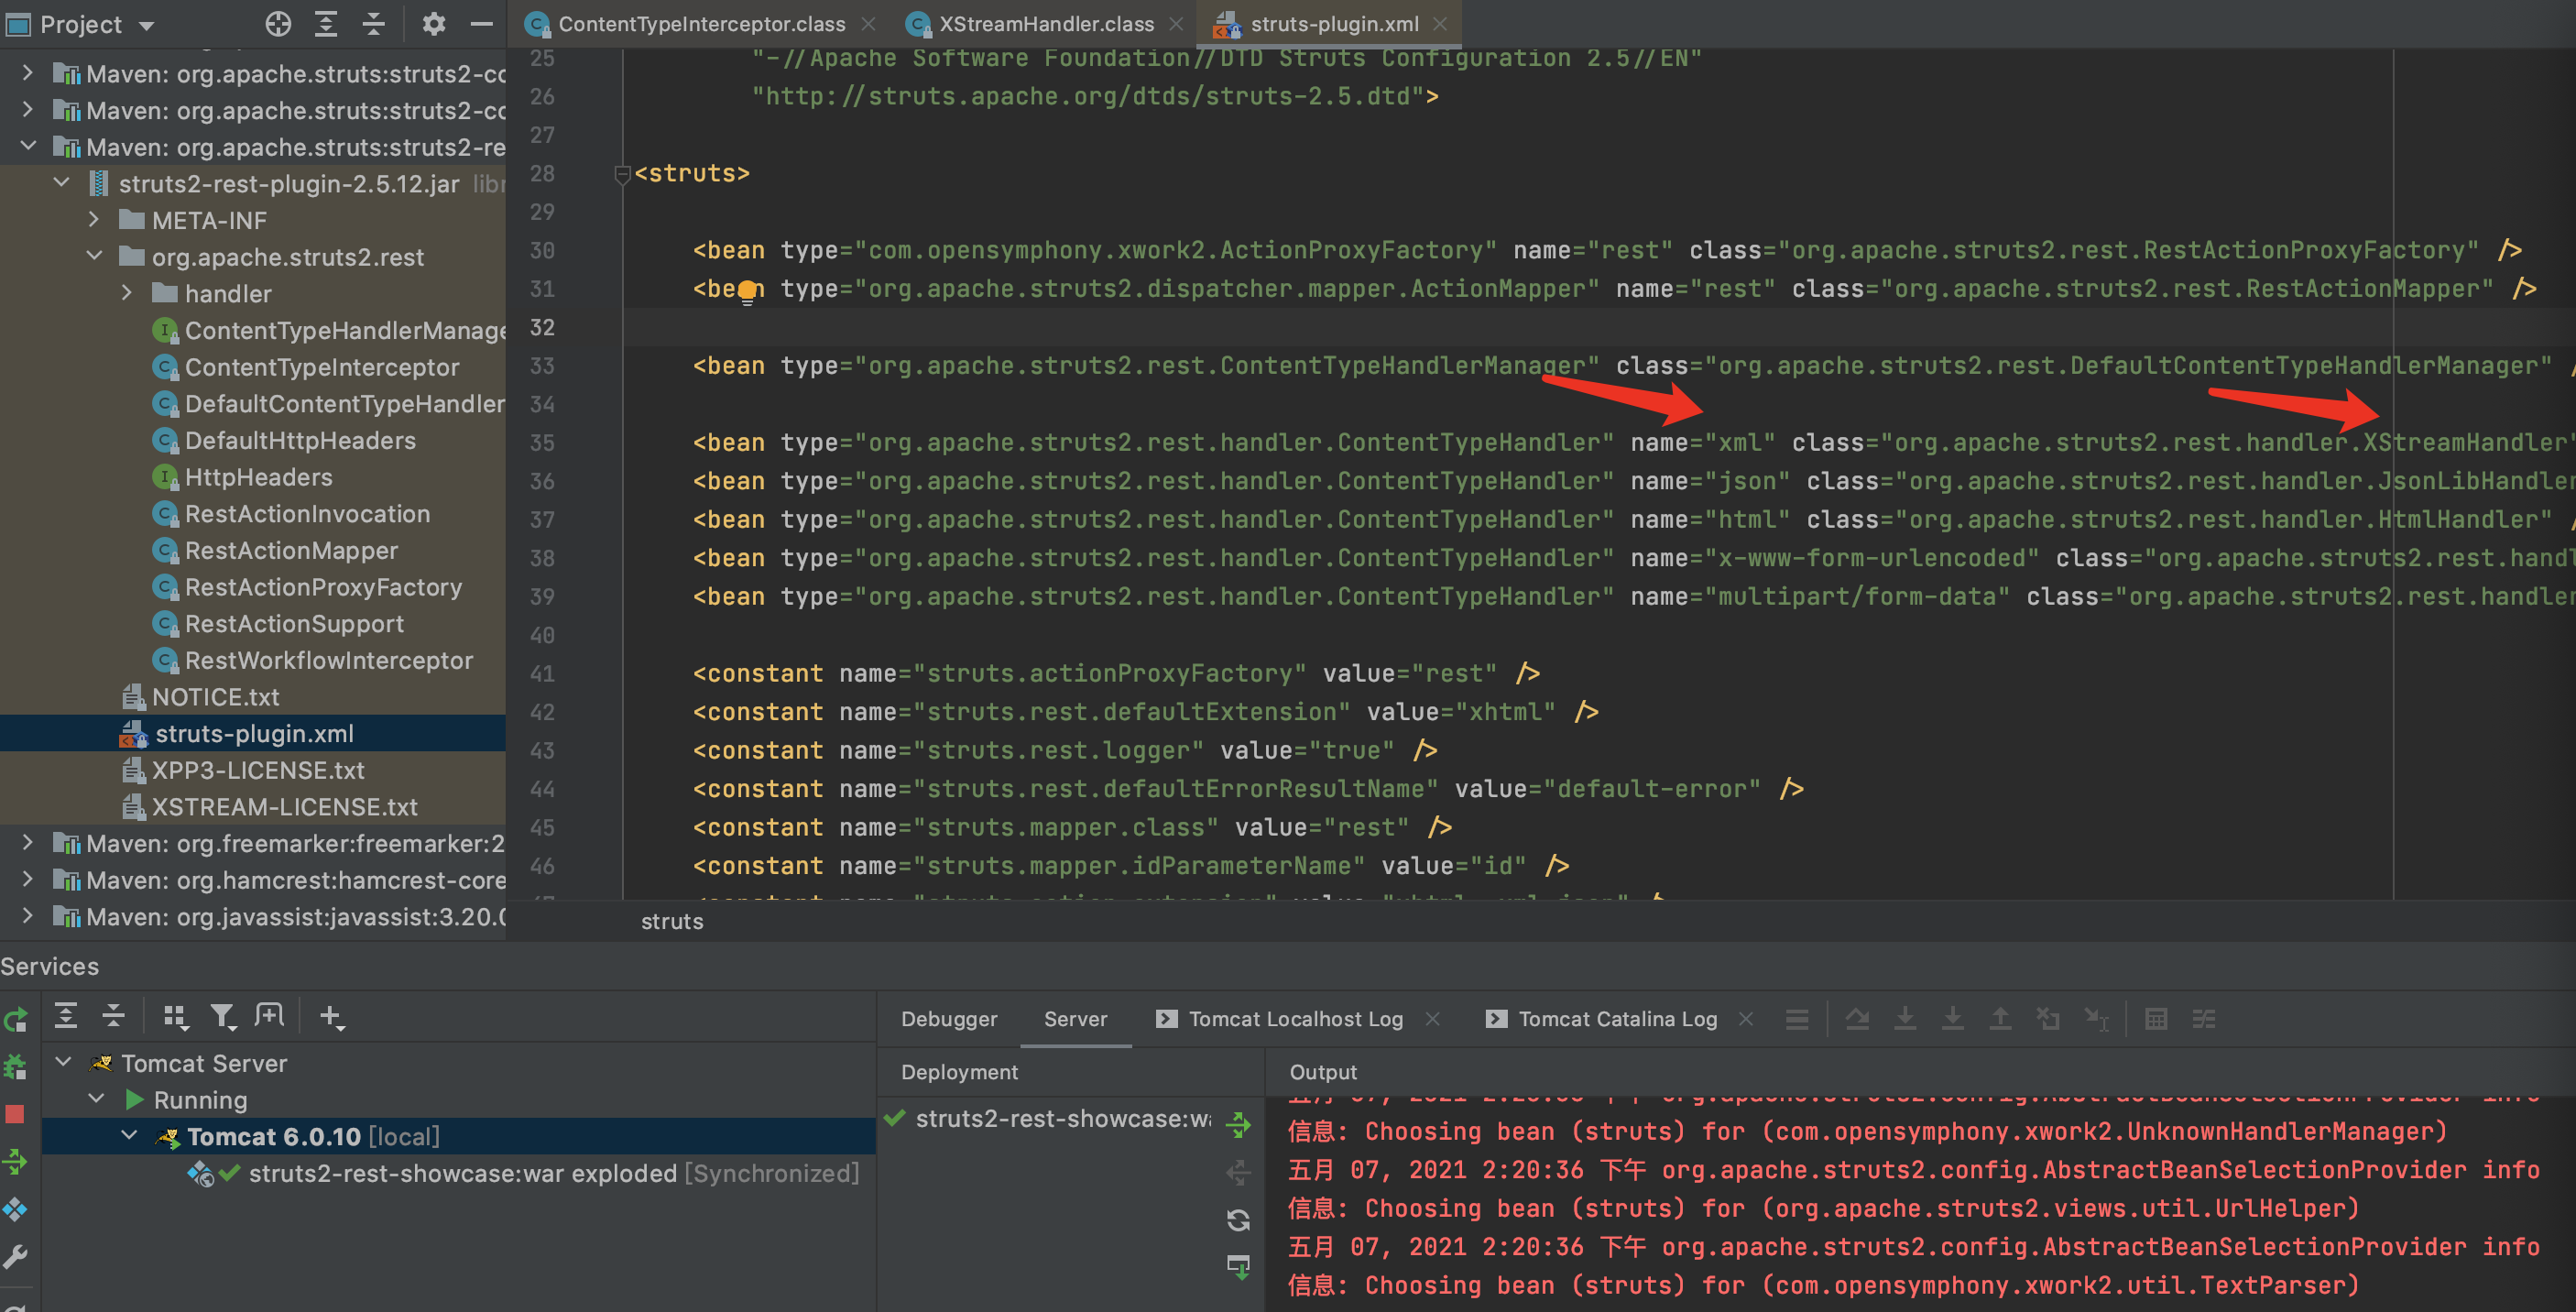Click Expand All in Project panel header
The height and width of the screenshot is (1312, 2576).
326,24
